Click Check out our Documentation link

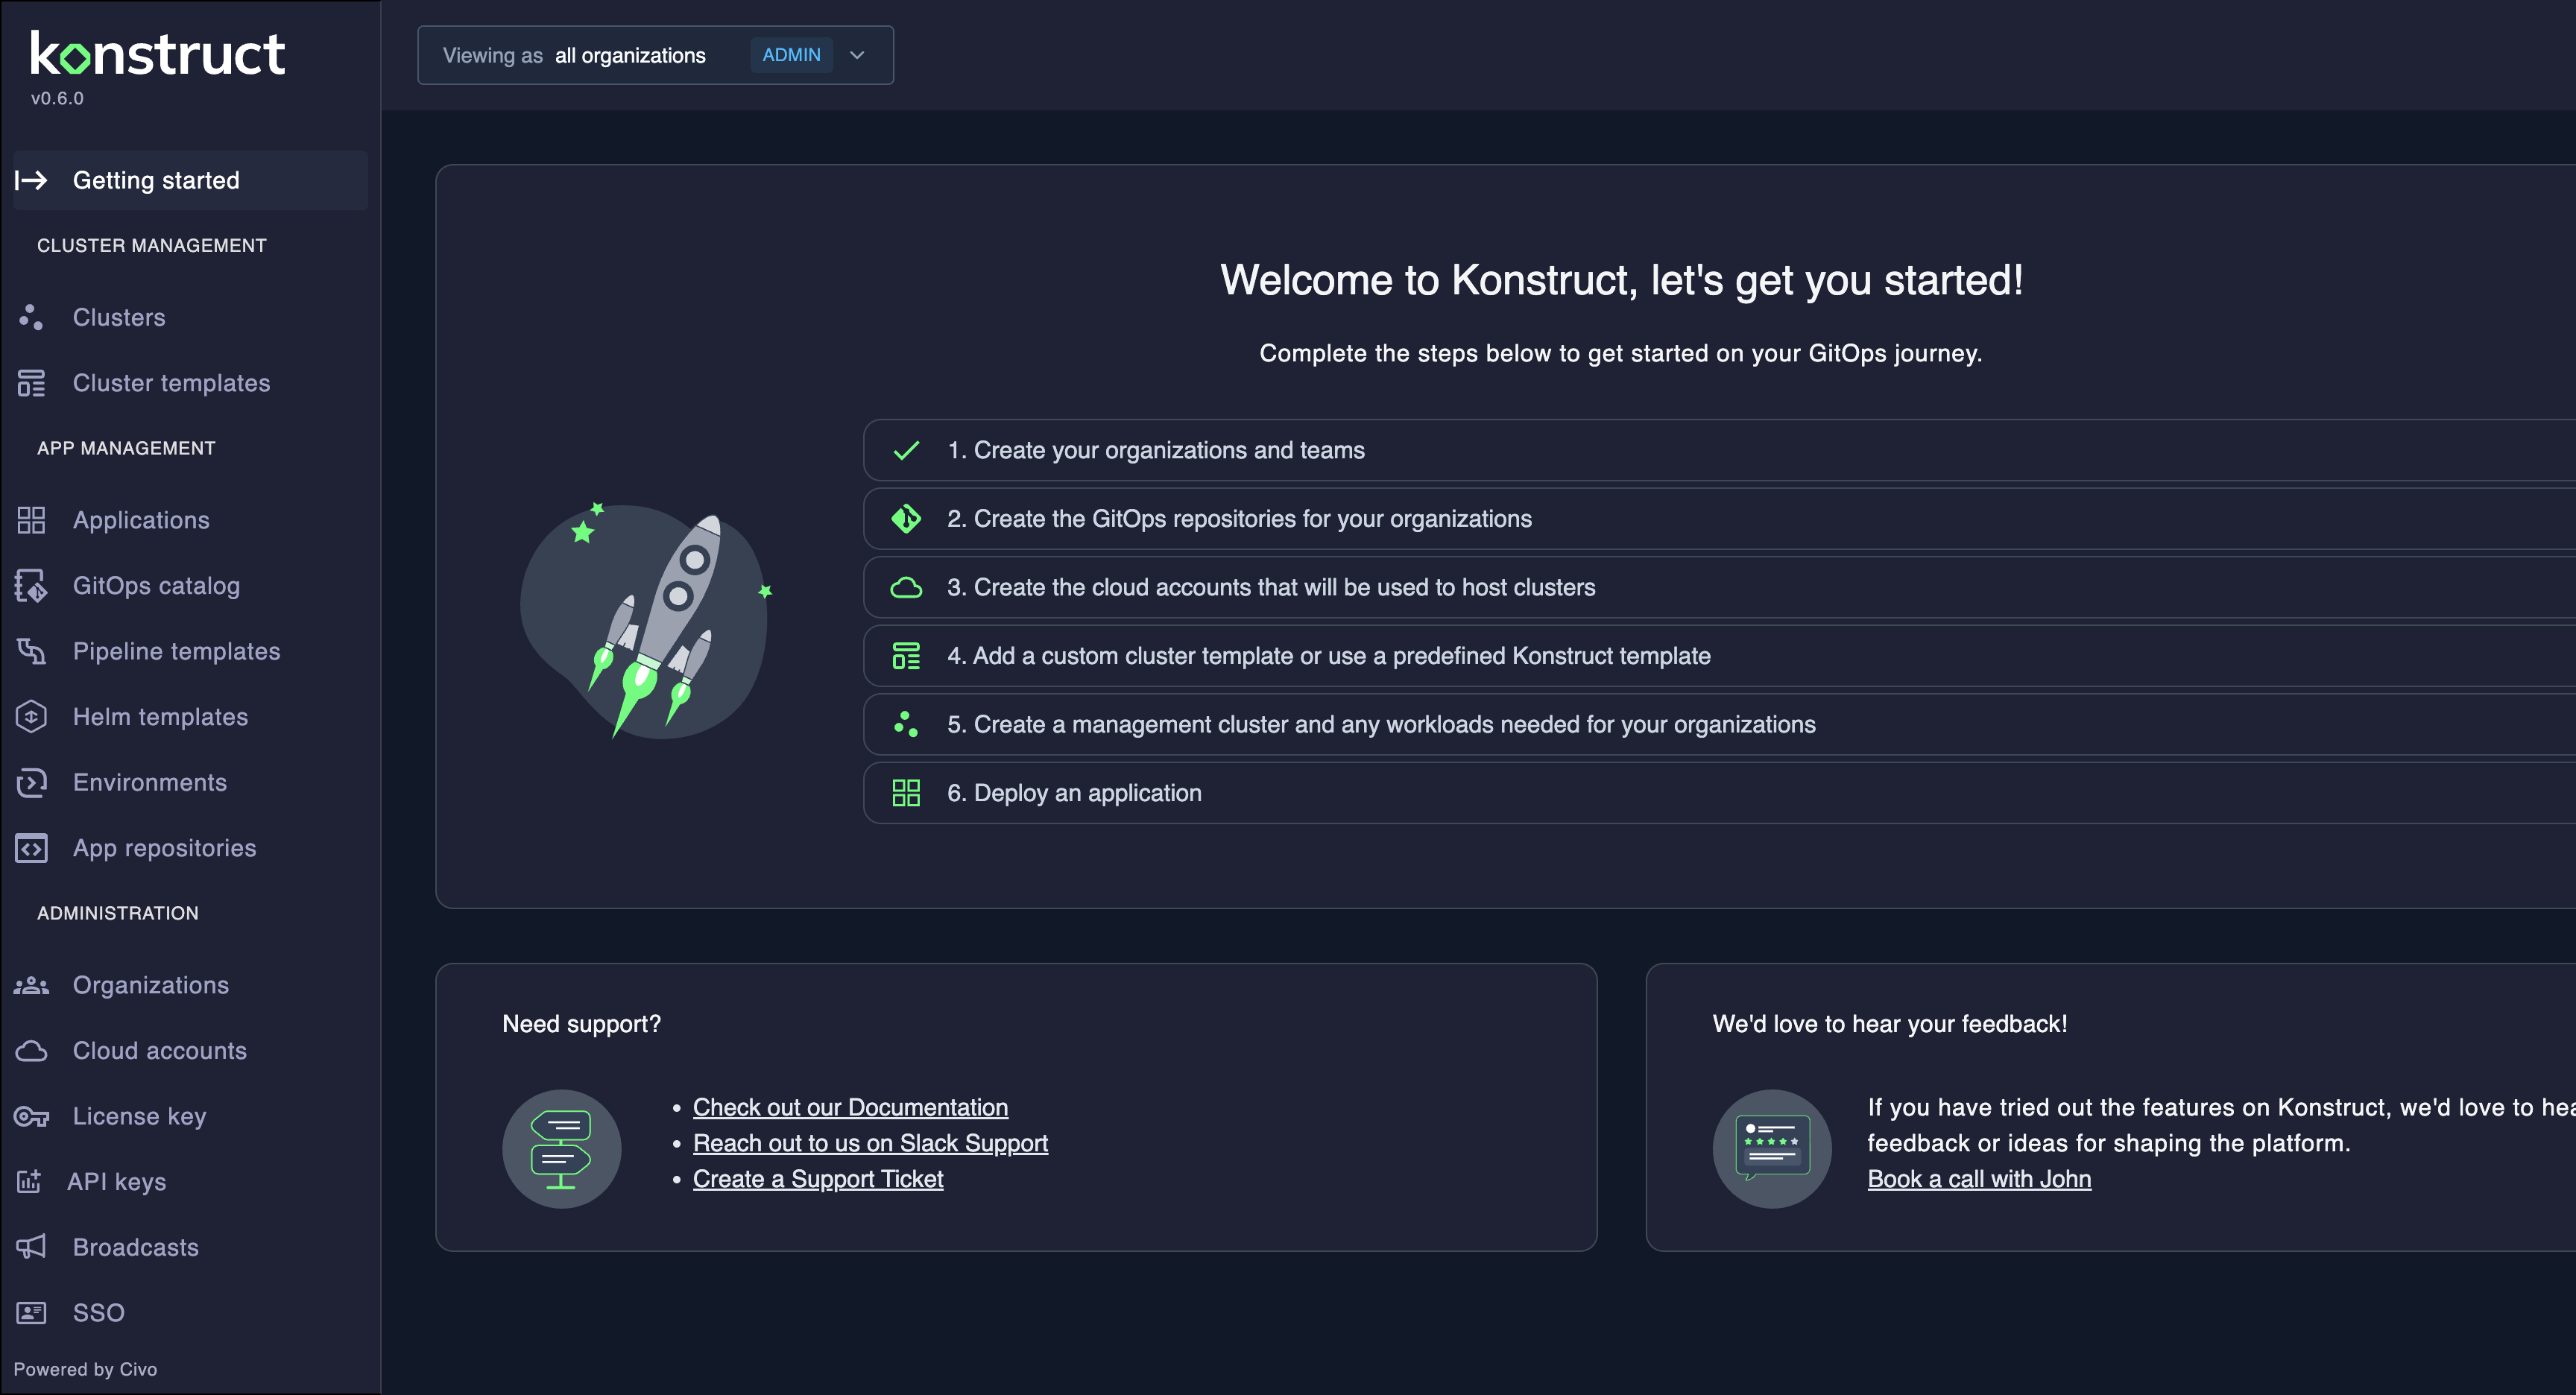[850, 1107]
